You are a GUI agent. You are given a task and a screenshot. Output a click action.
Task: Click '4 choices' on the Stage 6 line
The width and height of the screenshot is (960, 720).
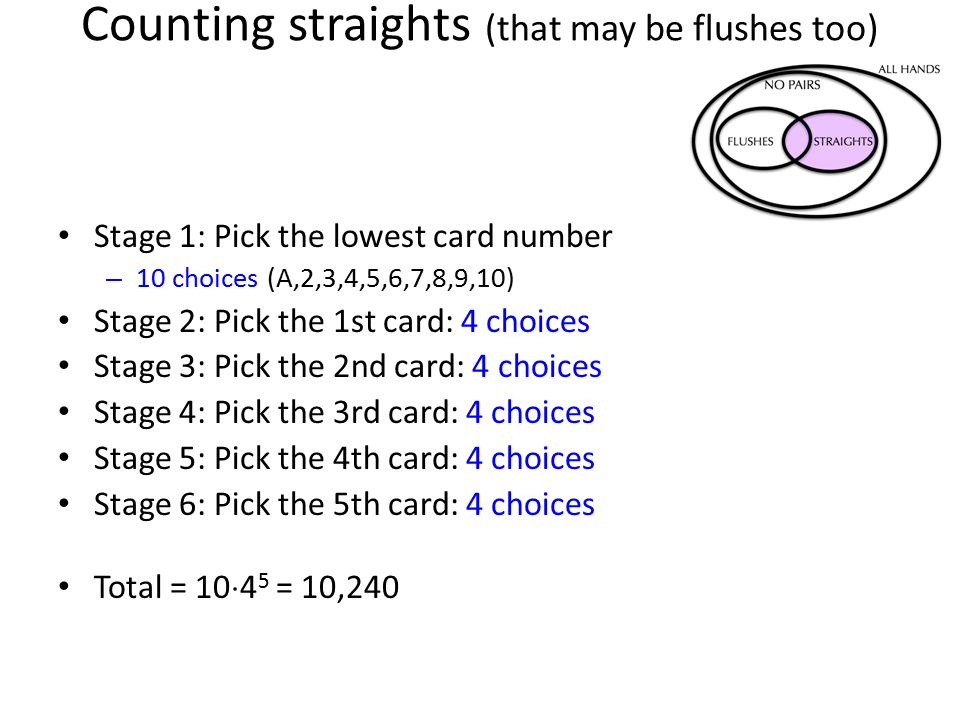(x=530, y=504)
